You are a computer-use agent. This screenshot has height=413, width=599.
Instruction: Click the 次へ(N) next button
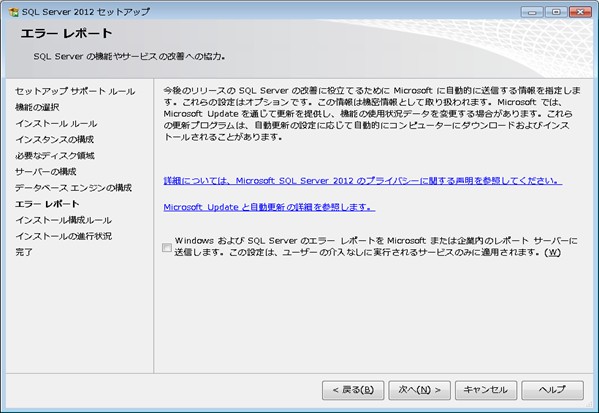point(419,390)
